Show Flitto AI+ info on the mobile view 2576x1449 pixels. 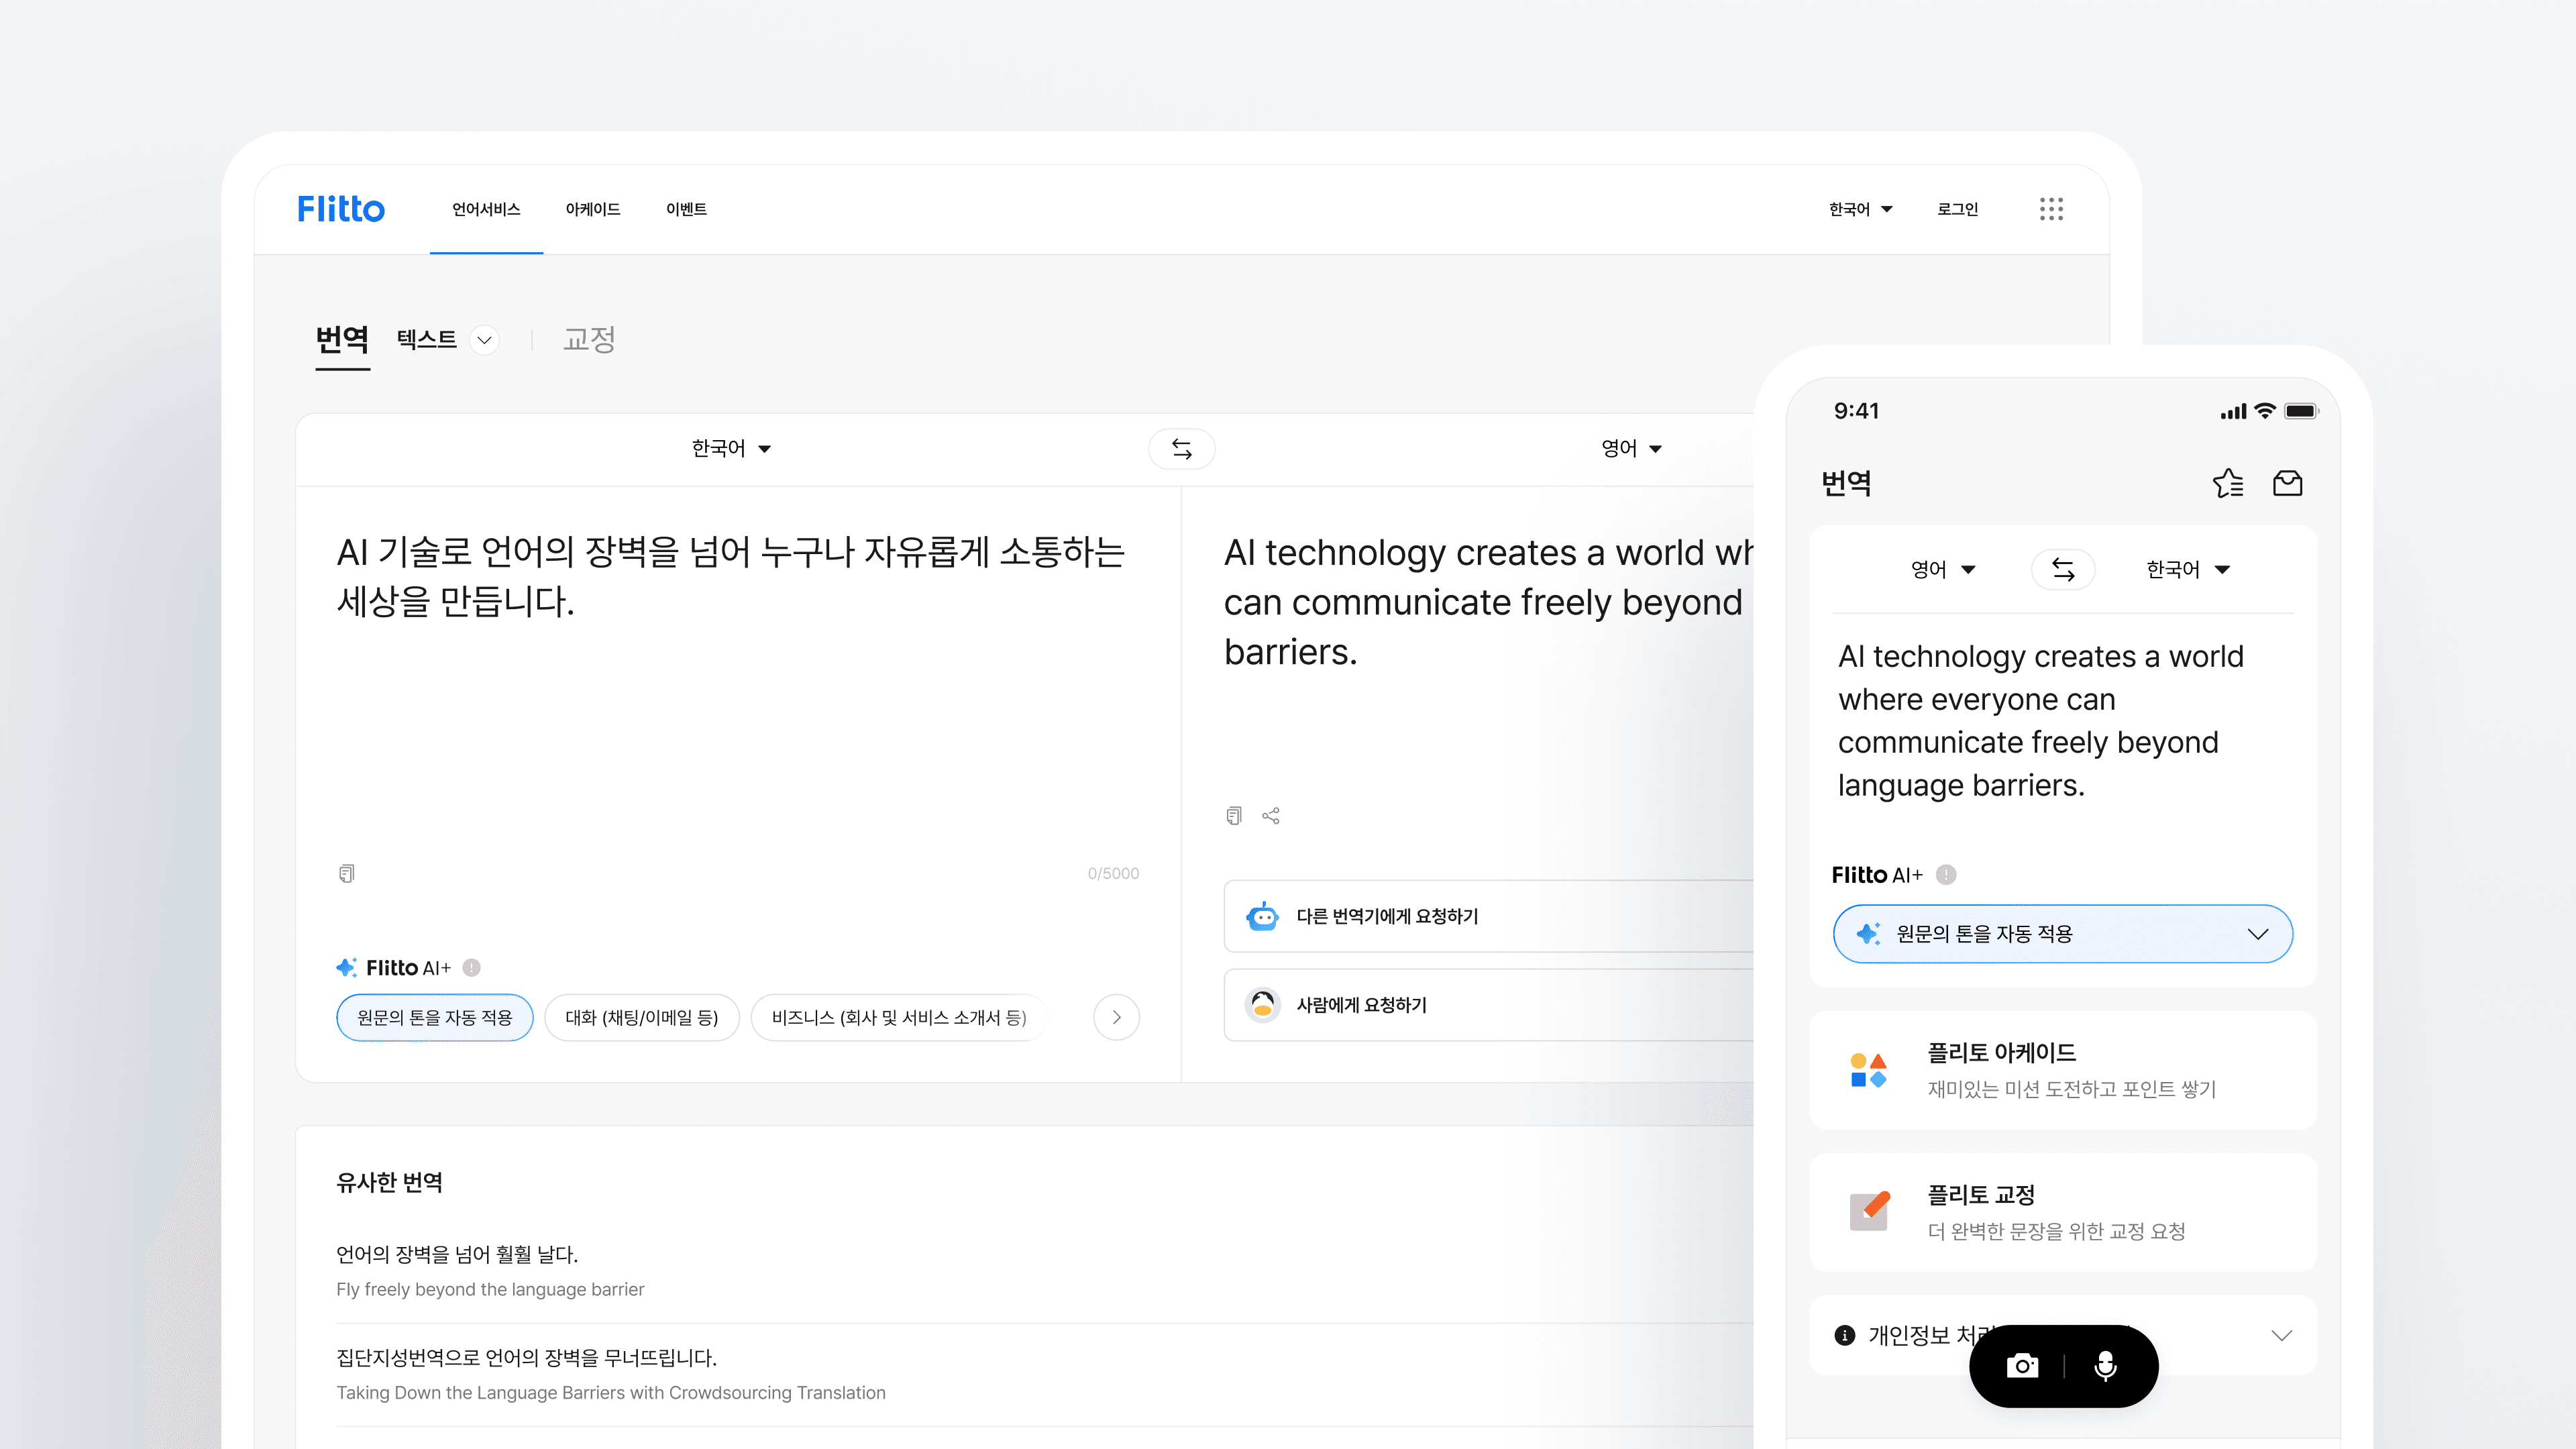pyautogui.click(x=1946, y=875)
